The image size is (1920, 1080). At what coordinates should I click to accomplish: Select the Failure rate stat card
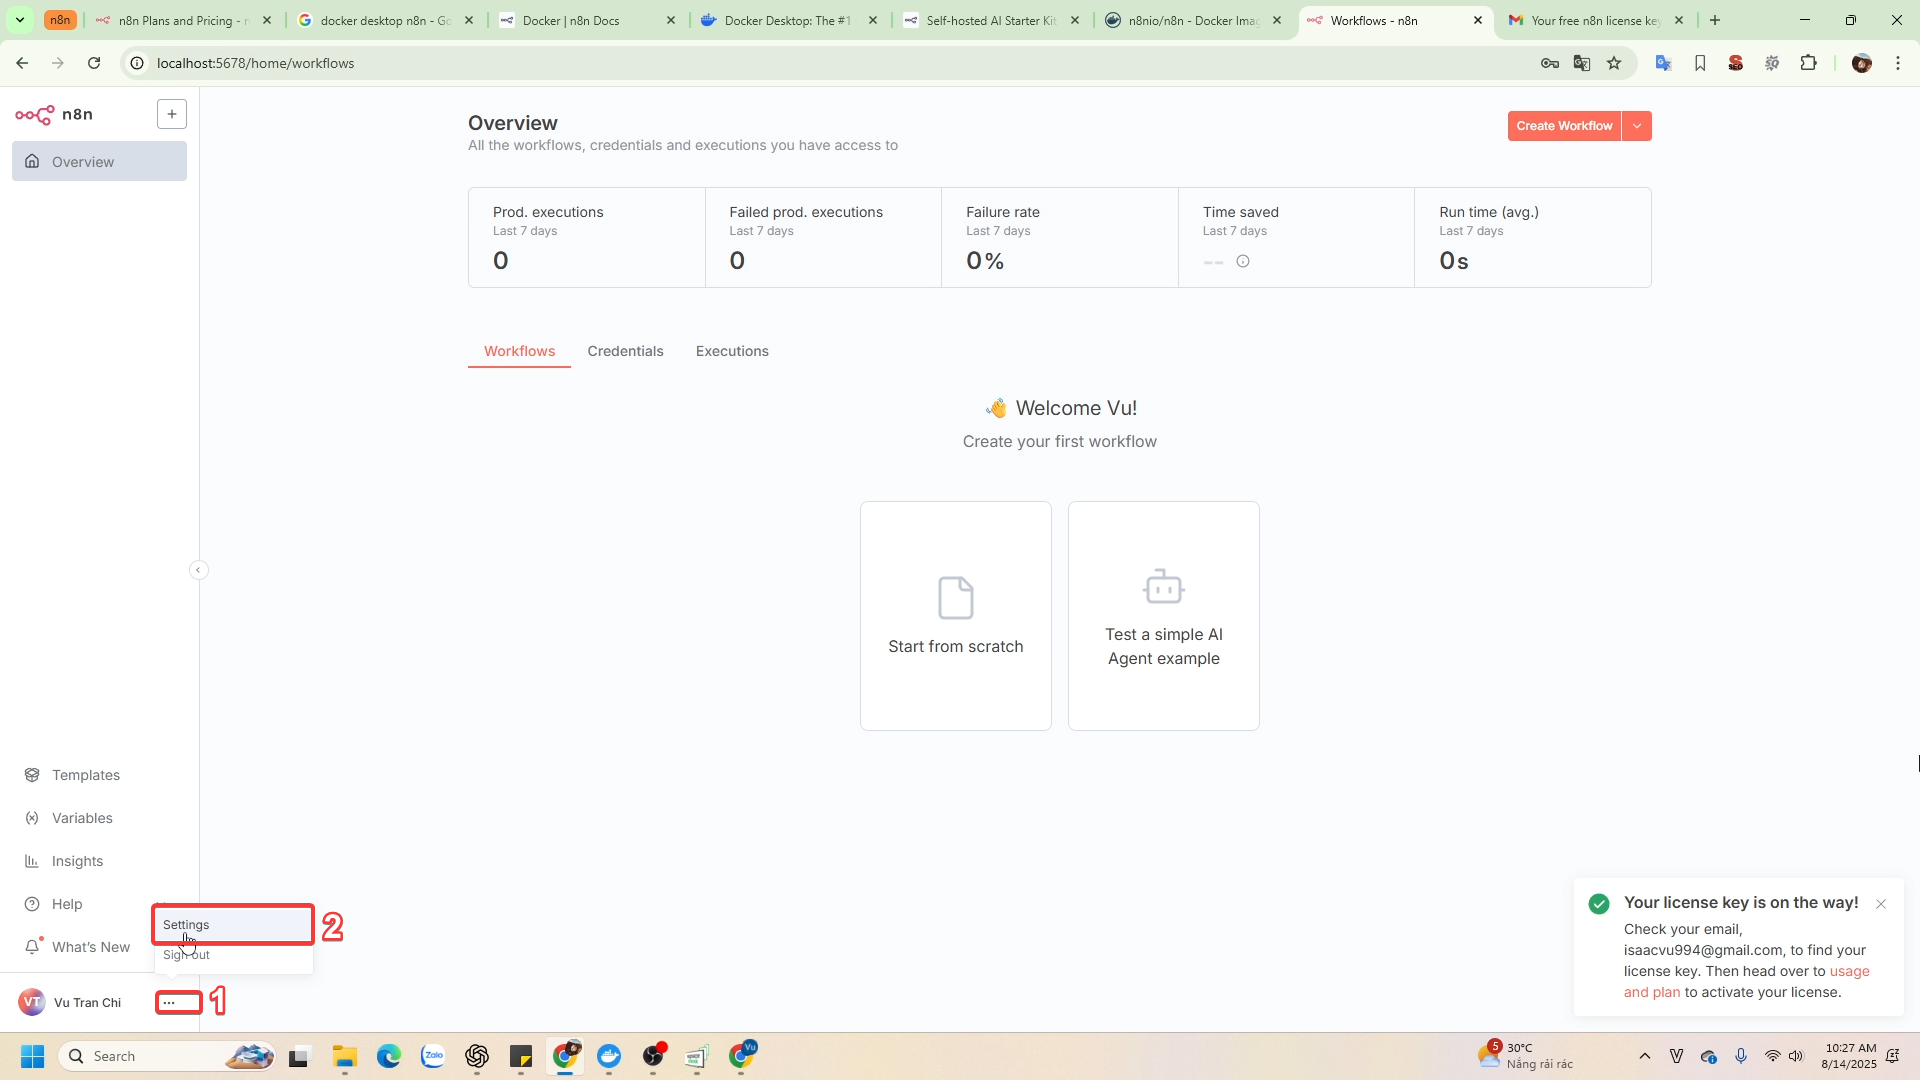(1060, 237)
